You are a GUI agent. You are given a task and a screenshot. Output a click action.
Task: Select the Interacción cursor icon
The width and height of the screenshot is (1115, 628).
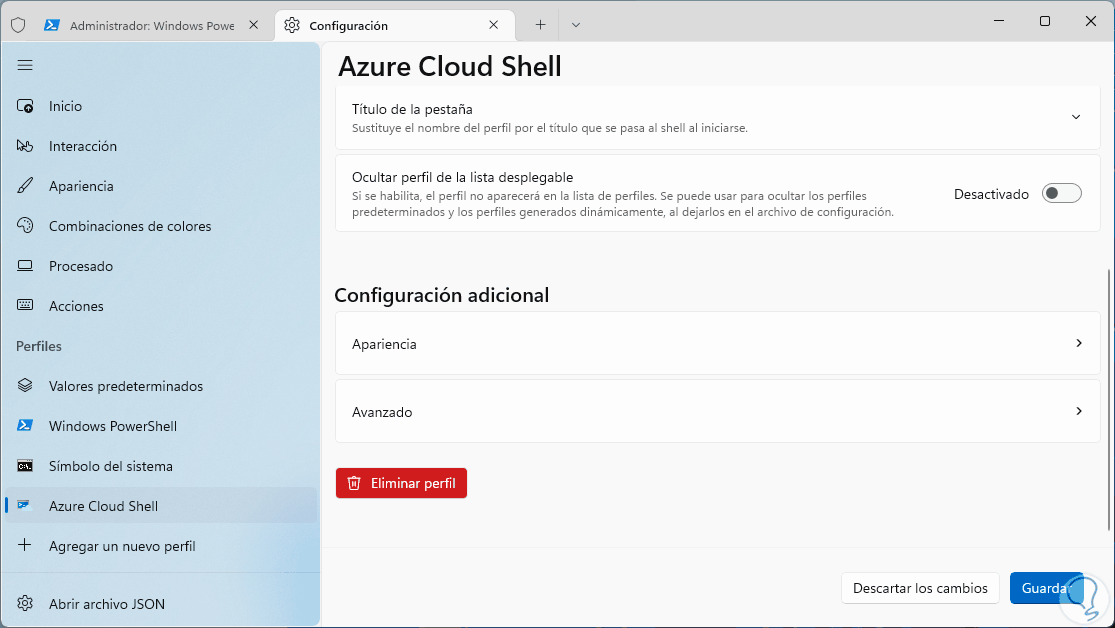(26, 146)
